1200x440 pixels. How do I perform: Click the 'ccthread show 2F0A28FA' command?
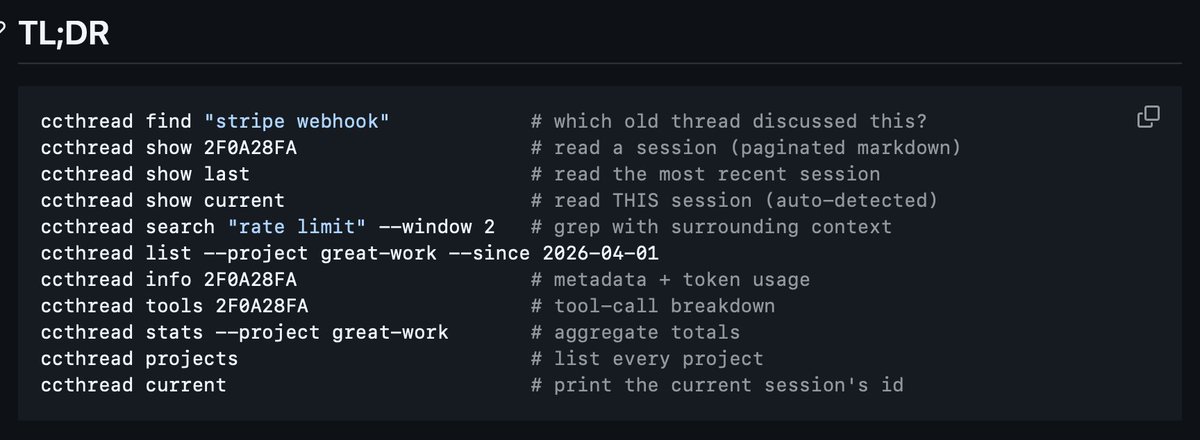(169, 148)
